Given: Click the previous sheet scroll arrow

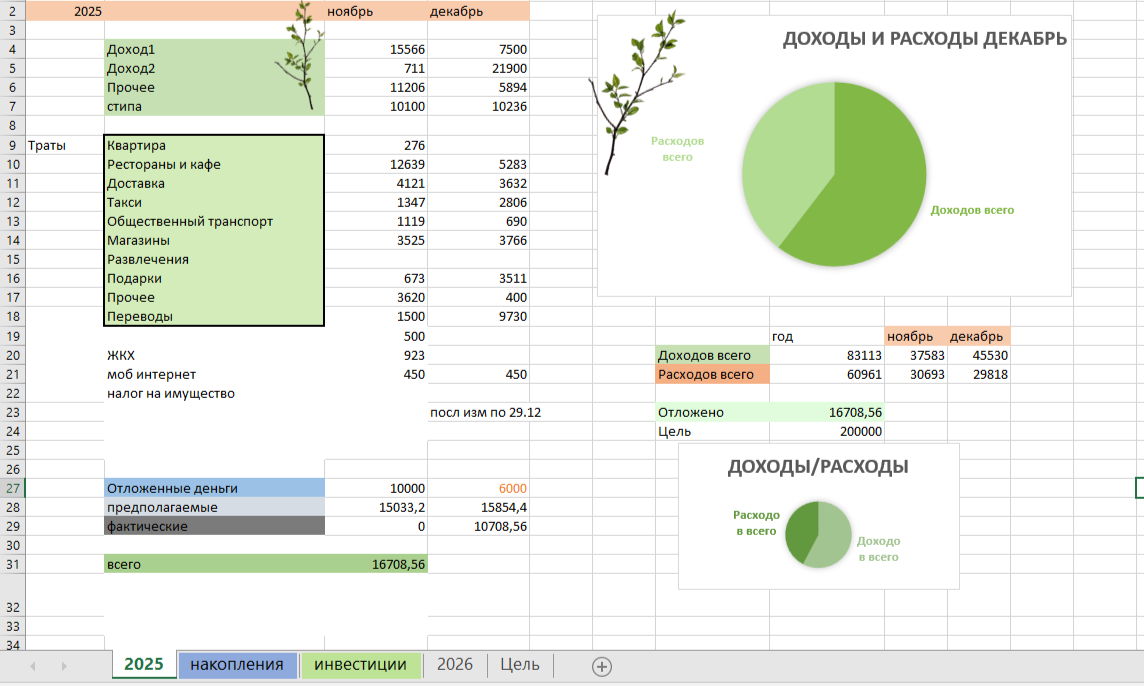Looking at the screenshot, I should (34, 666).
